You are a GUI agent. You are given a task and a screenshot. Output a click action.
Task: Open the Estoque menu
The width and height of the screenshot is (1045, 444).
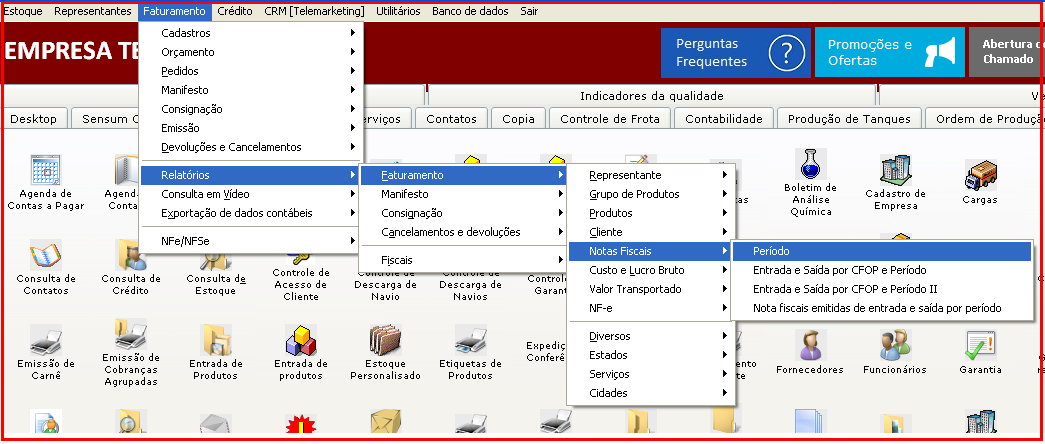click(24, 11)
